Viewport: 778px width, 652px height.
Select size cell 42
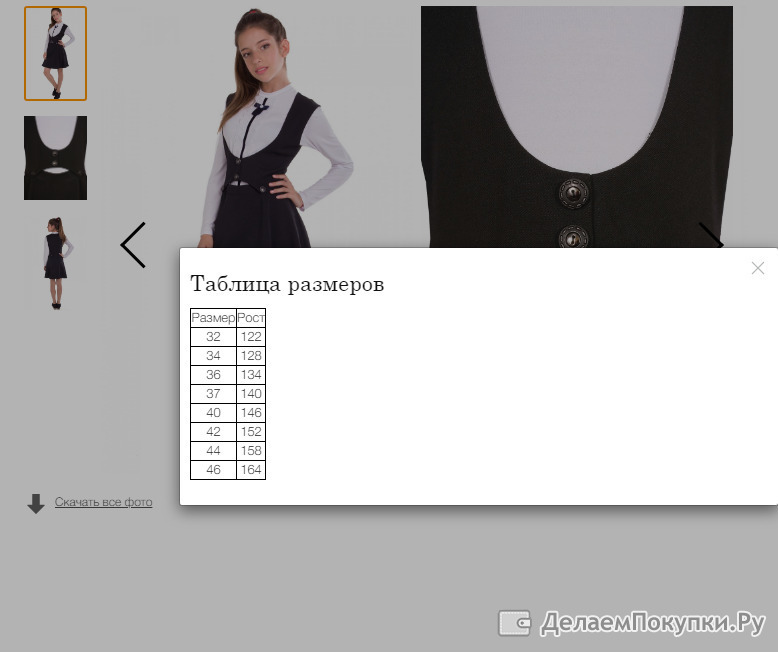pos(213,432)
